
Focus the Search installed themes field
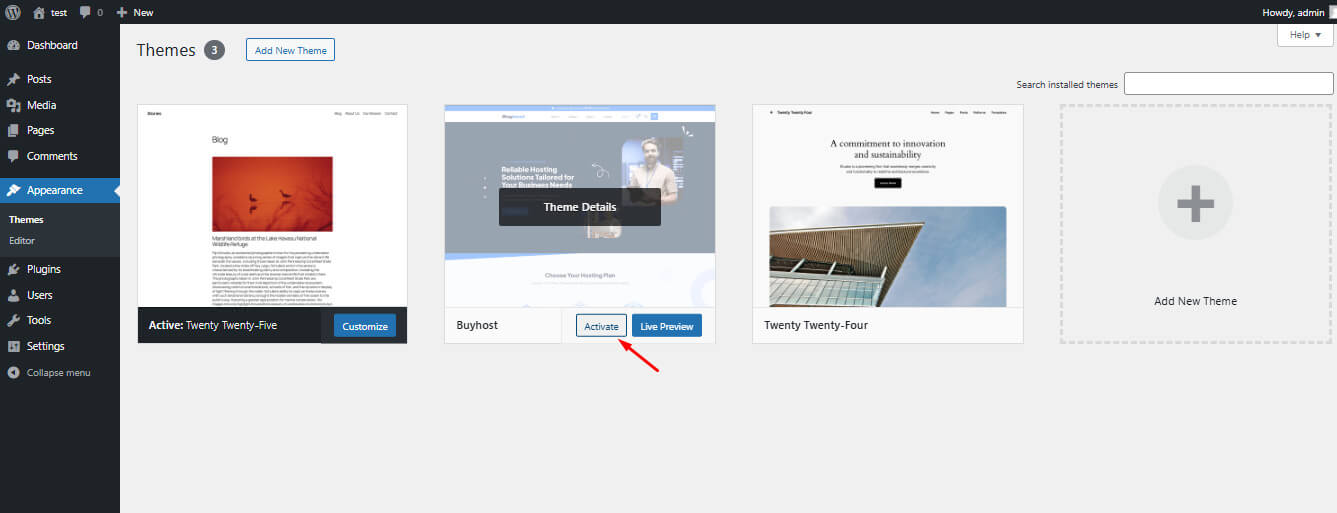[1229, 84]
